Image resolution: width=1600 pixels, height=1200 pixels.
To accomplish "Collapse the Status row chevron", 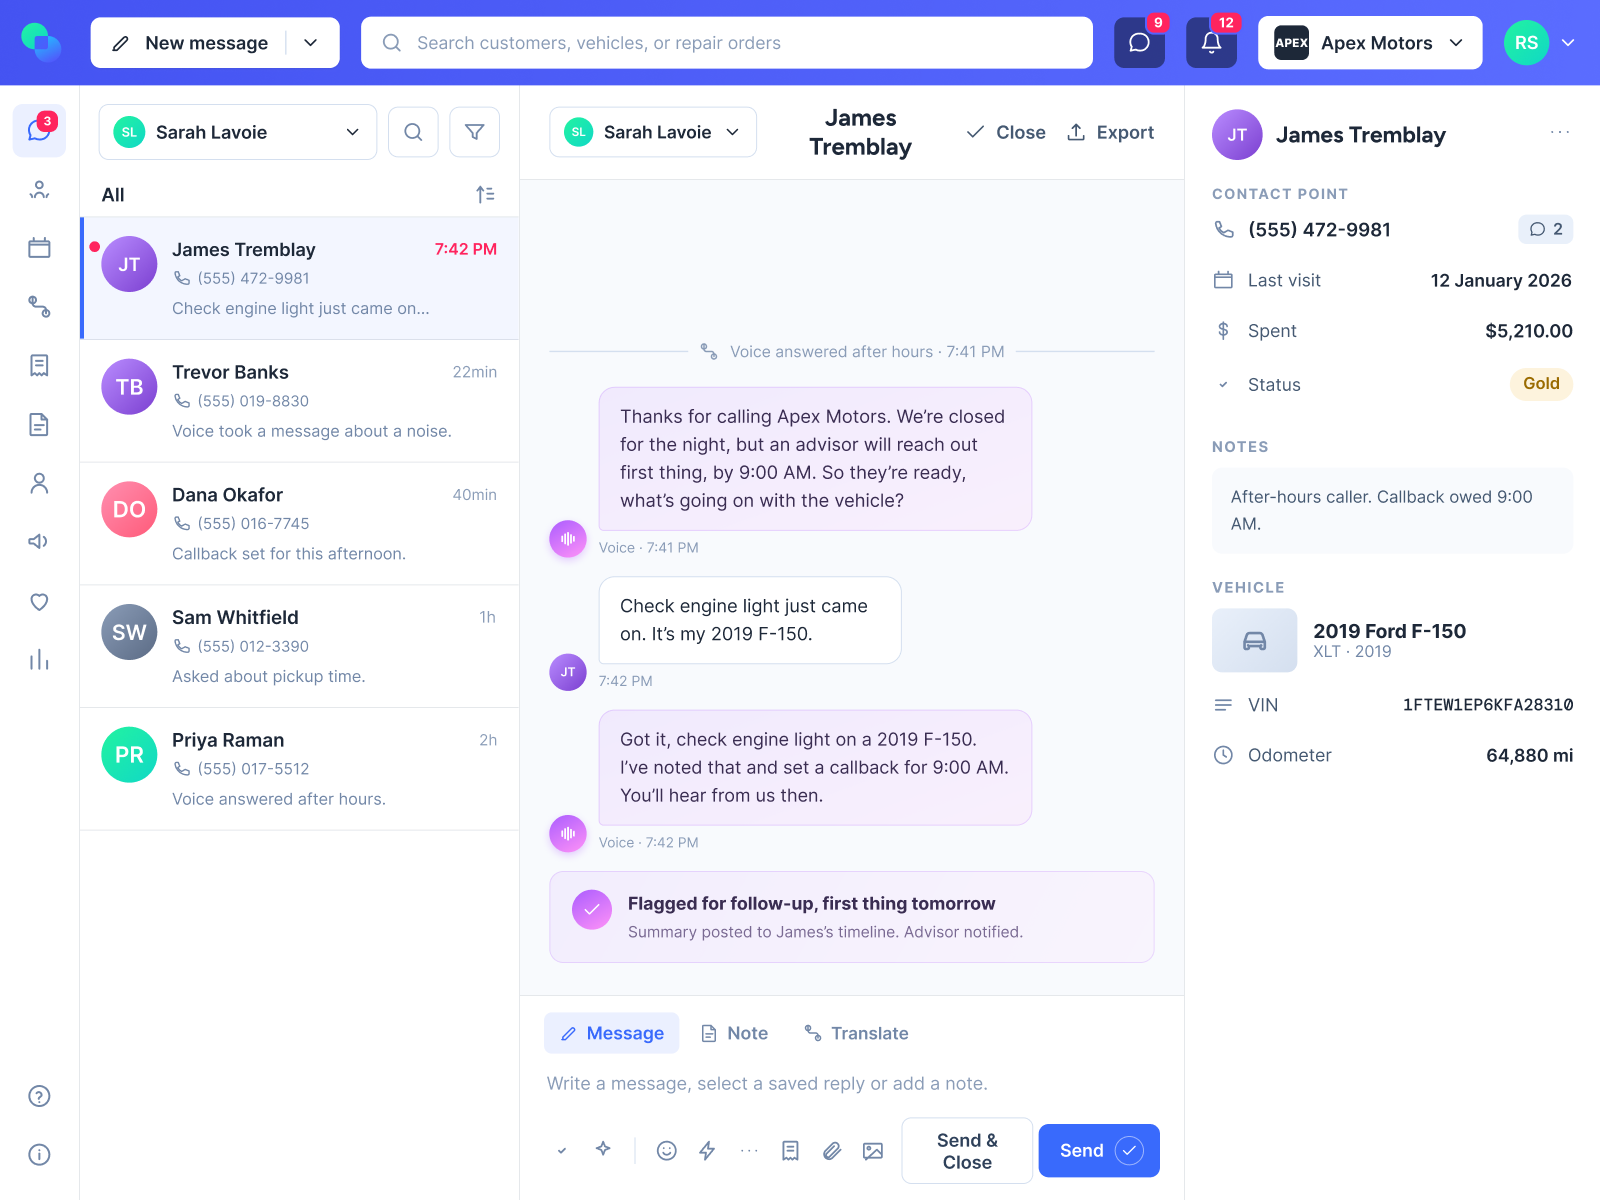I will (1223, 385).
